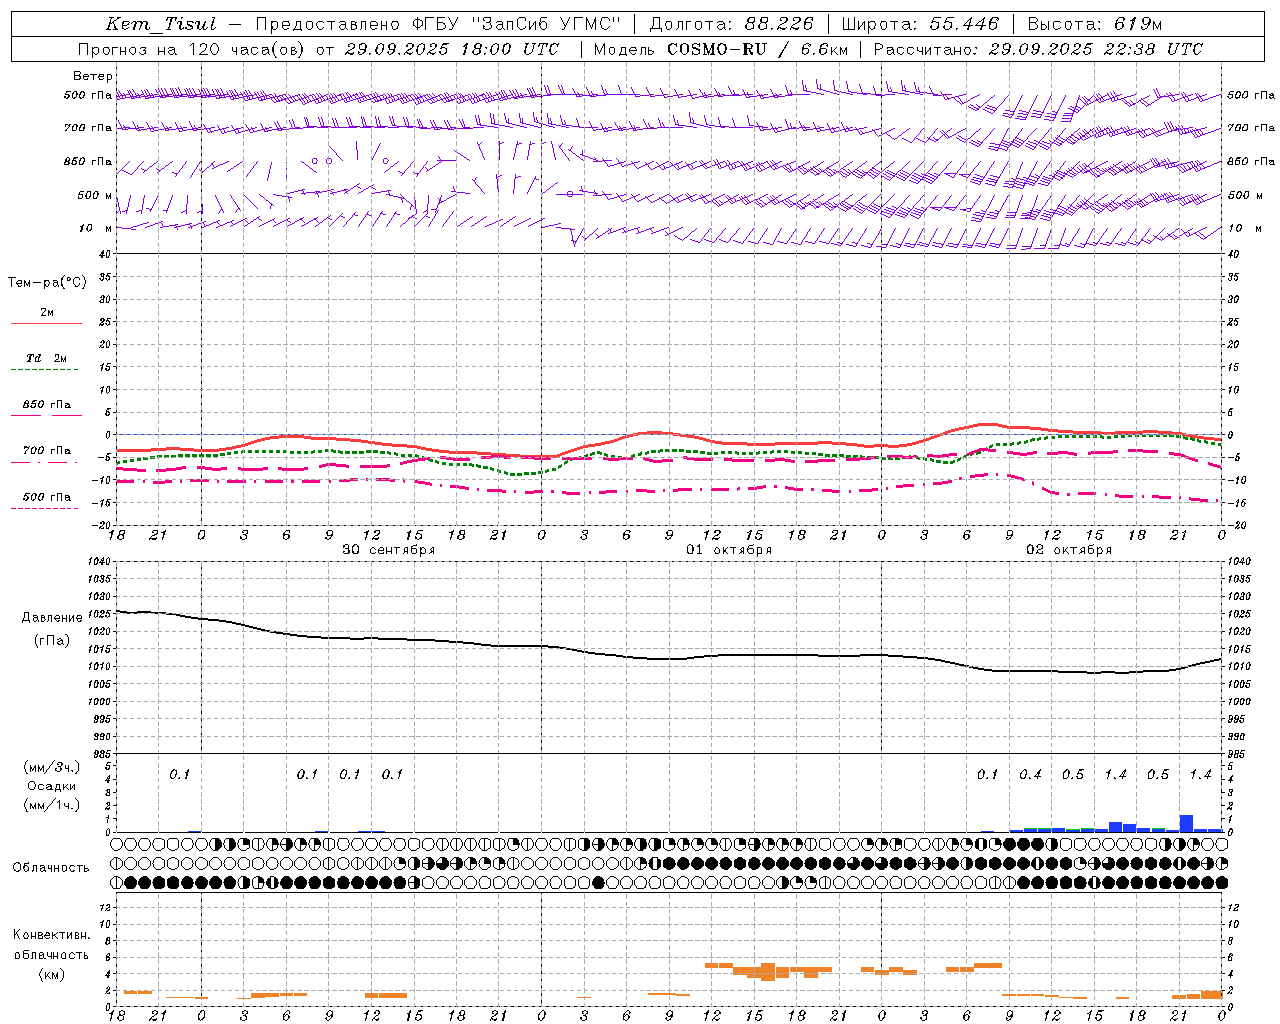Screen dimensions: 1280x1024
Task: Click the '500 гПа' temperature legend entry
Action: [x=47, y=497]
